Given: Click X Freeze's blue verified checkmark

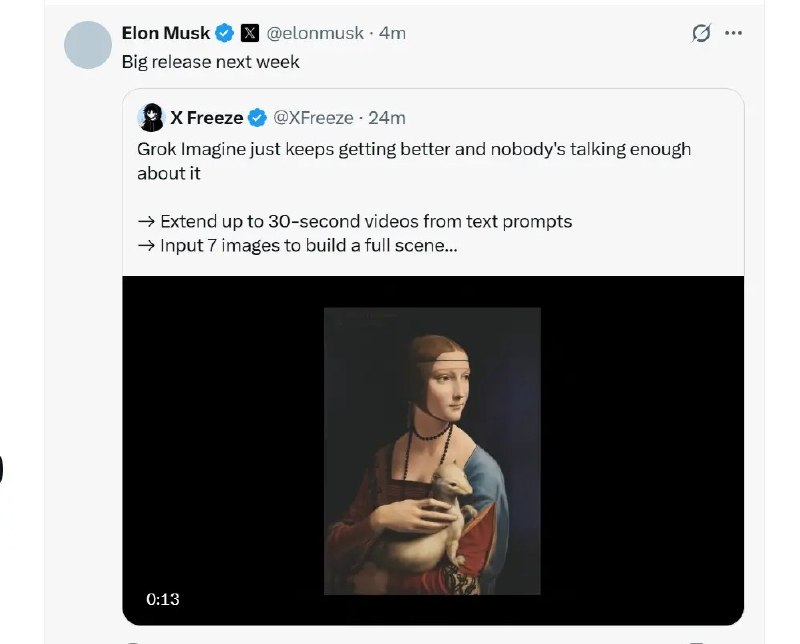Looking at the screenshot, I should pos(257,118).
